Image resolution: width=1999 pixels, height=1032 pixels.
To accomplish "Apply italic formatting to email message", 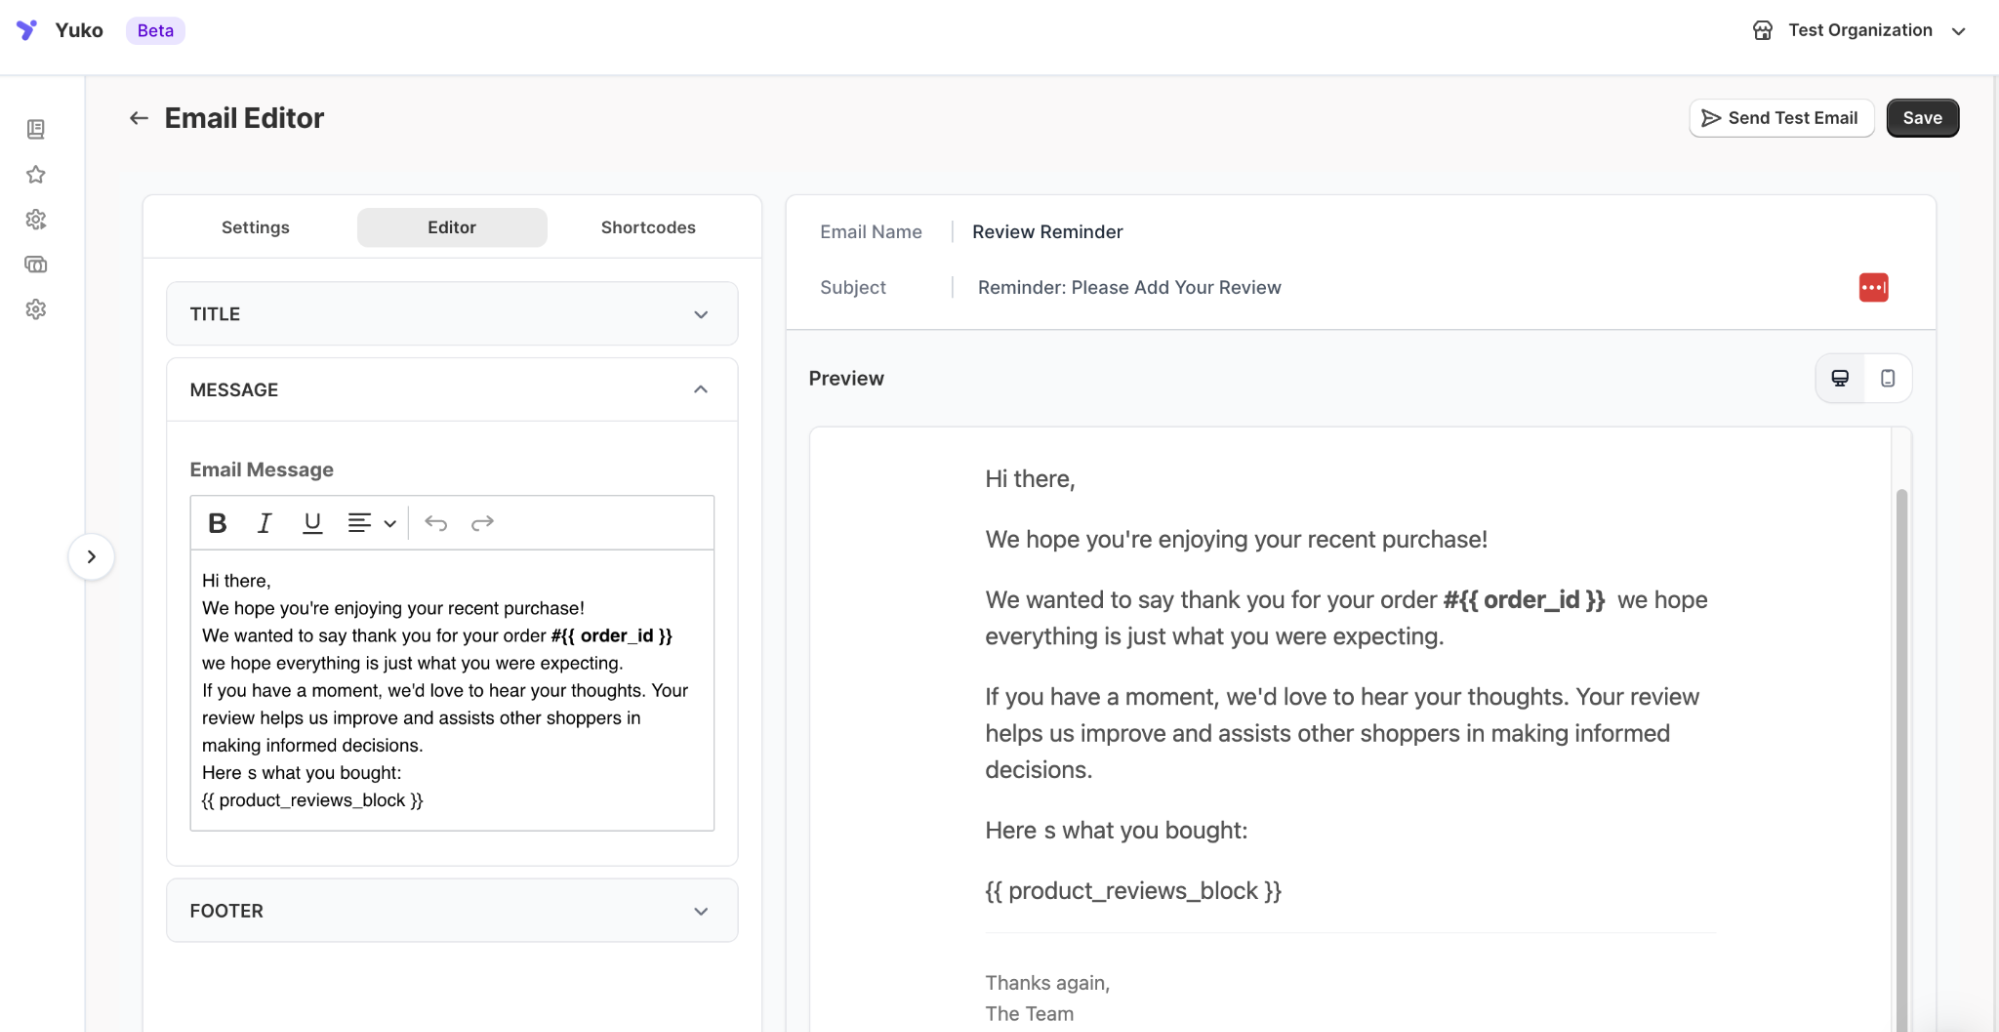I will 264,523.
